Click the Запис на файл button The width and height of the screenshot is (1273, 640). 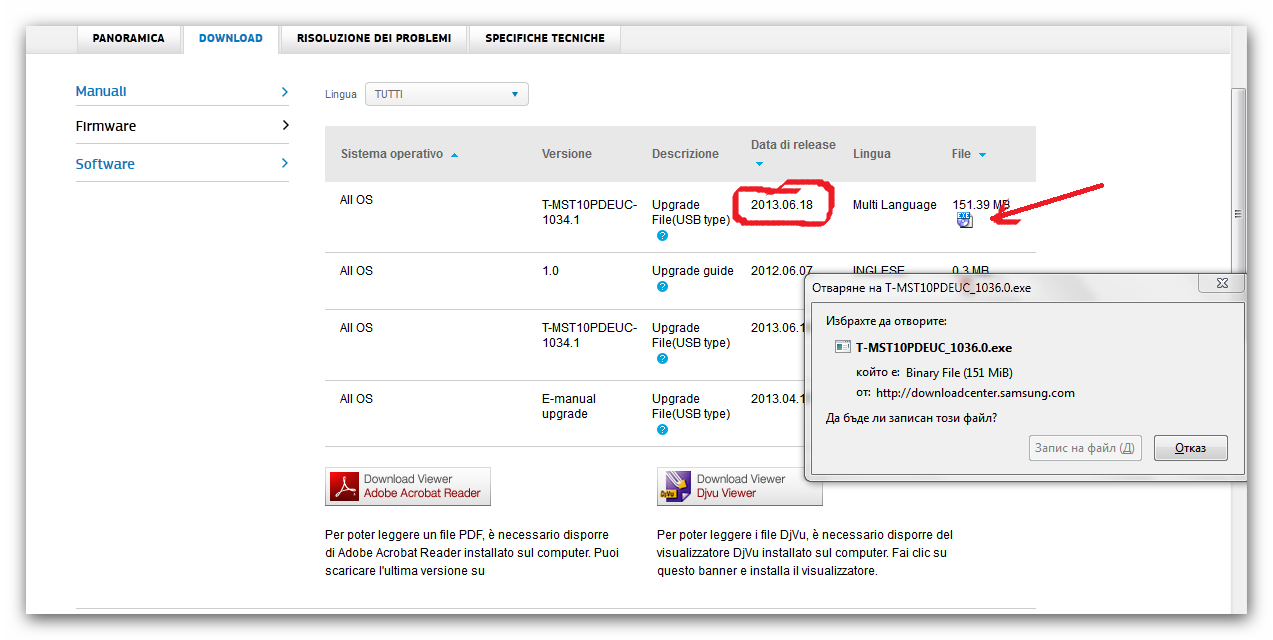[1085, 448]
